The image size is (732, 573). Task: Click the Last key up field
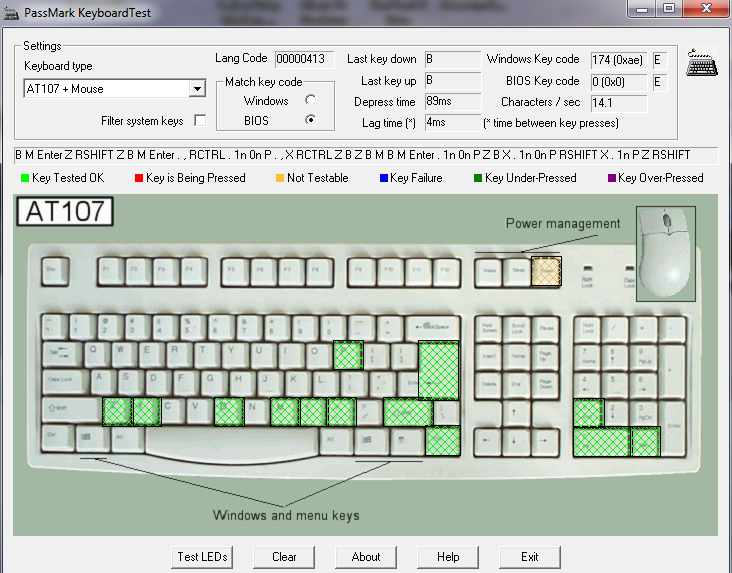(453, 80)
